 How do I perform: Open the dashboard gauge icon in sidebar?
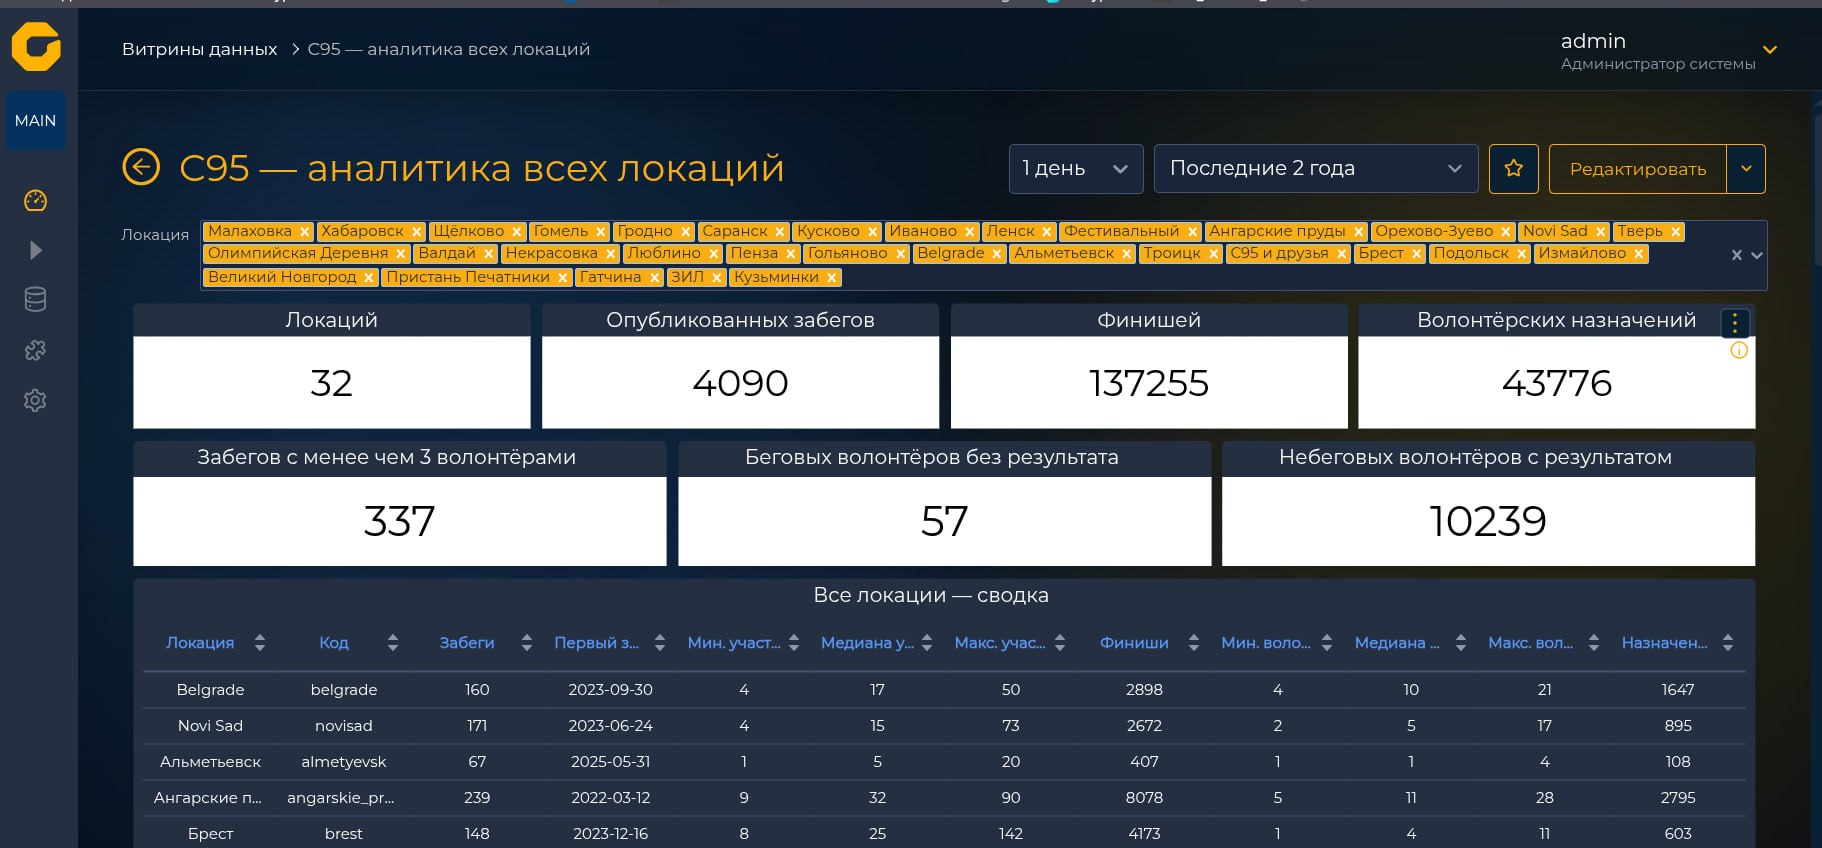tap(35, 200)
